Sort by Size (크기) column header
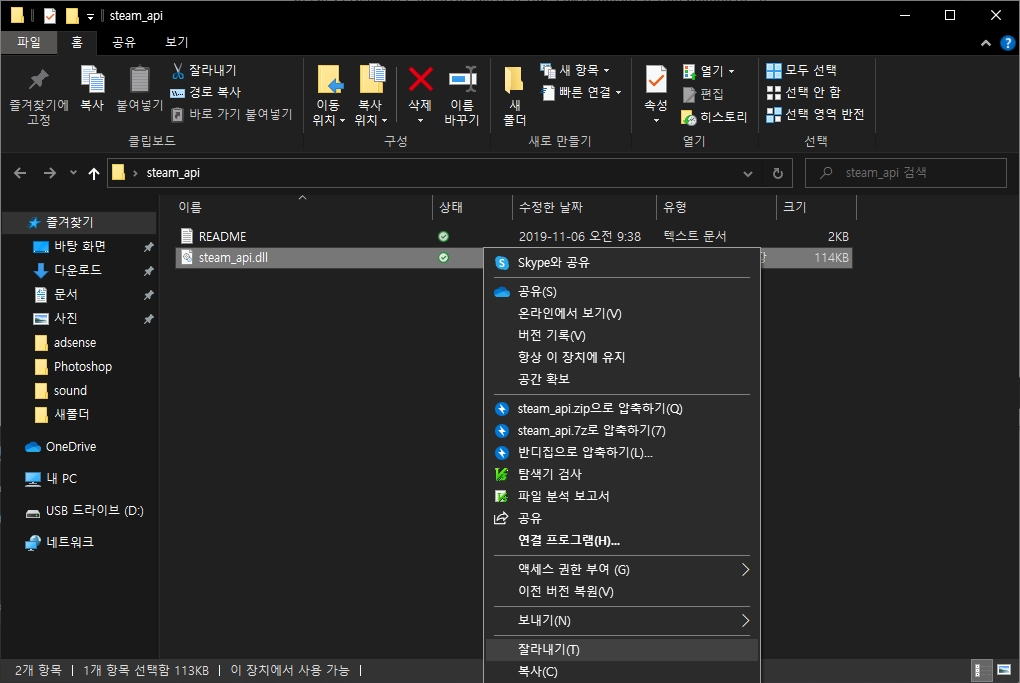The image size is (1020, 683). 794,207
